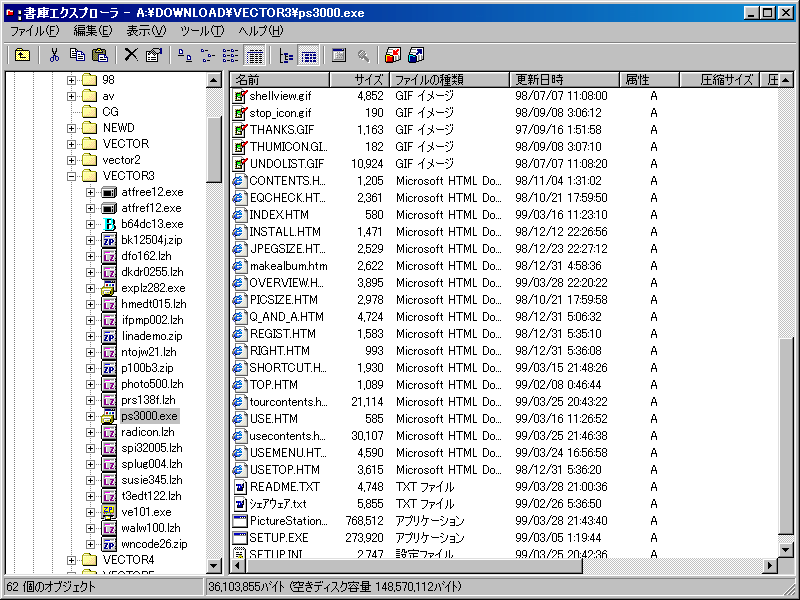The height and width of the screenshot is (600, 800).
Task: Open the ファイル(F) menu
Action: tap(35, 31)
